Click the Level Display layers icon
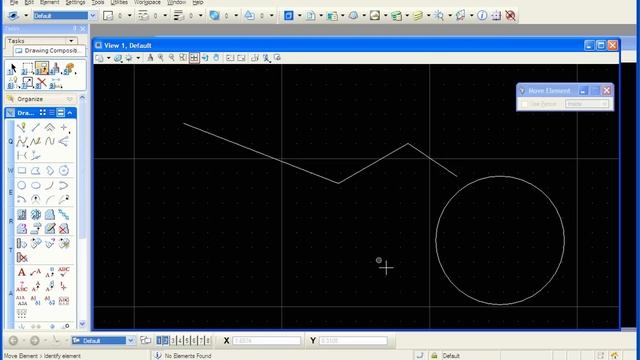Viewport: 640px width, 360px height. [418, 16]
